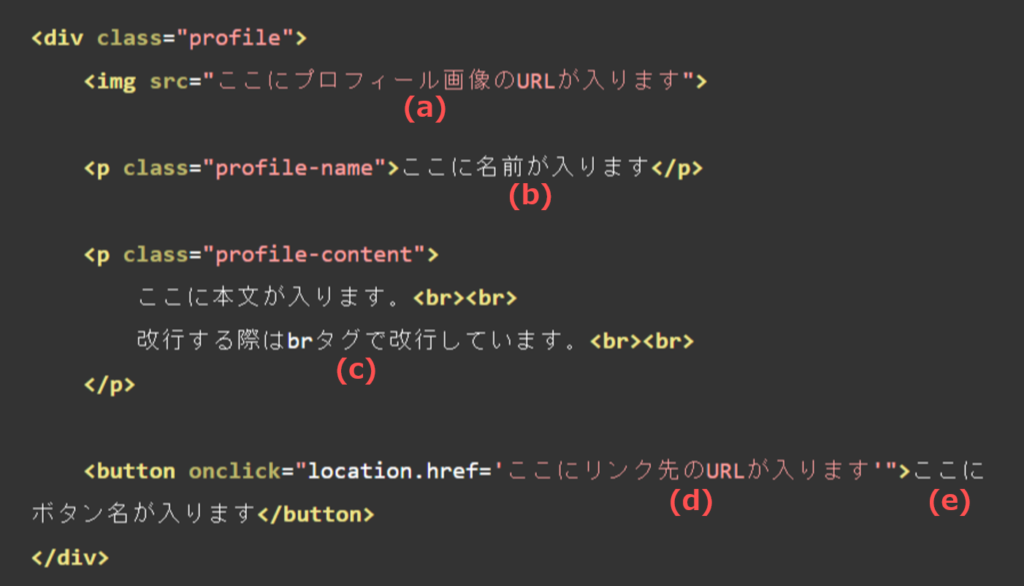Click the button onclick attribute name

tap(234, 471)
